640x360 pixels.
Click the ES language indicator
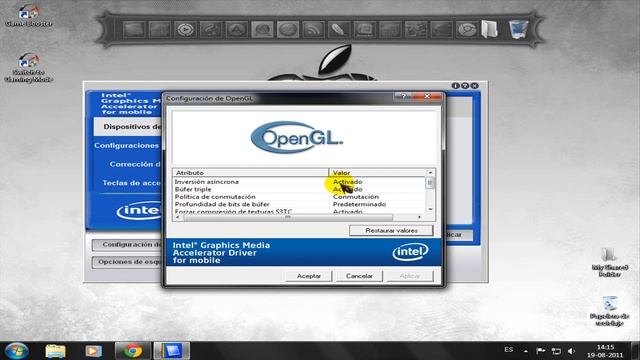[509, 350]
